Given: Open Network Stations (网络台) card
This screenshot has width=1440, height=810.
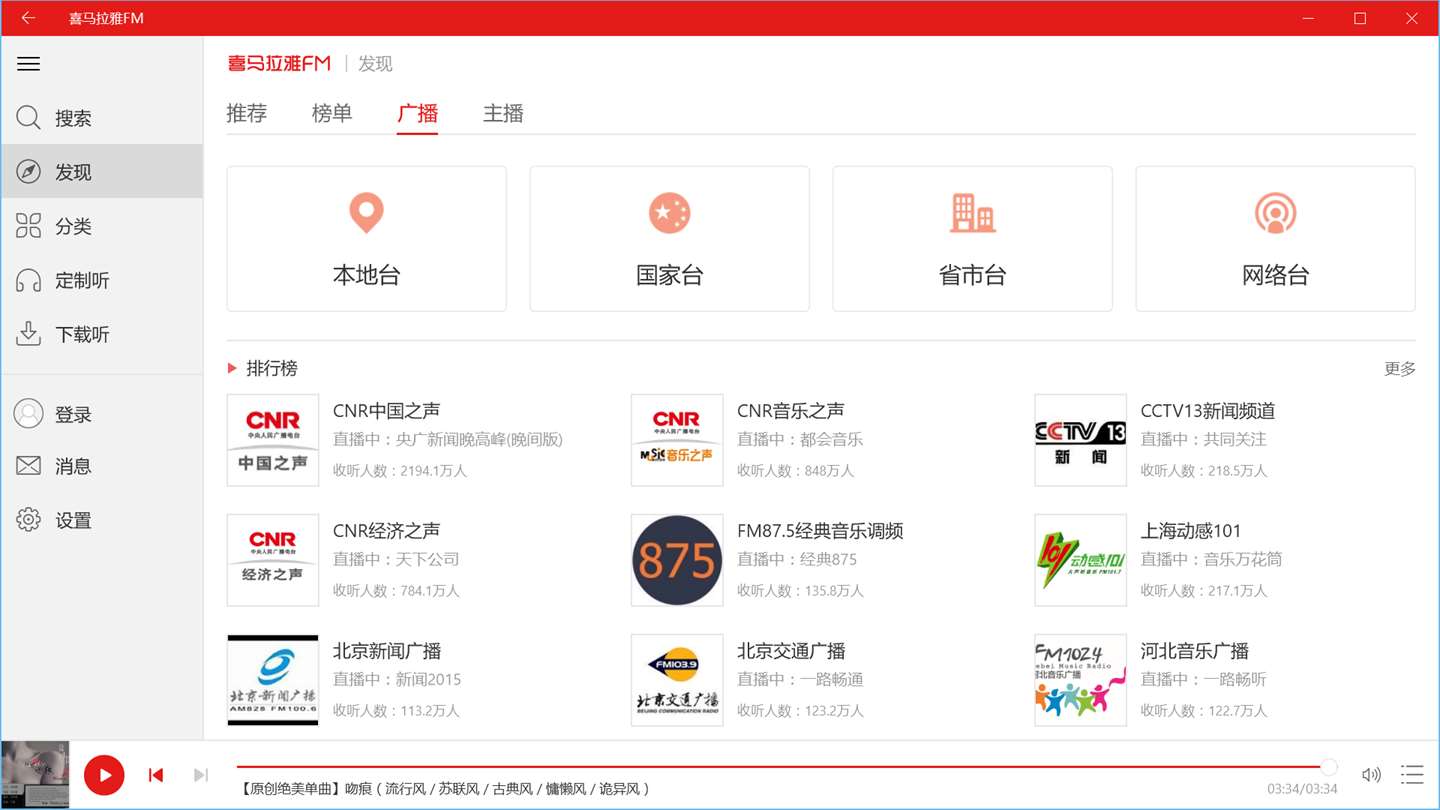Looking at the screenshot, I should (x=1275, y=239).
